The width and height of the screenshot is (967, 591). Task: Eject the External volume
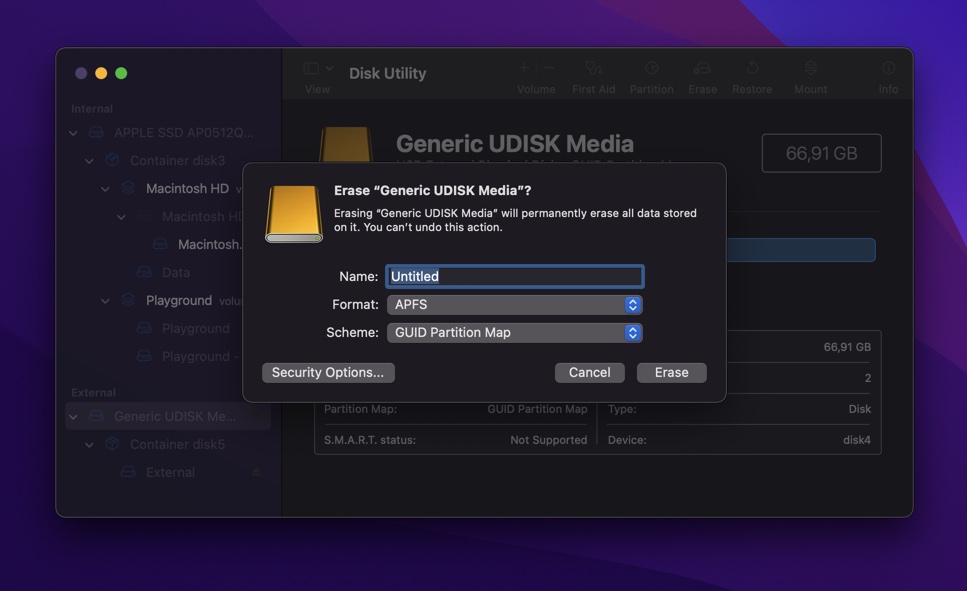[256, 473]
